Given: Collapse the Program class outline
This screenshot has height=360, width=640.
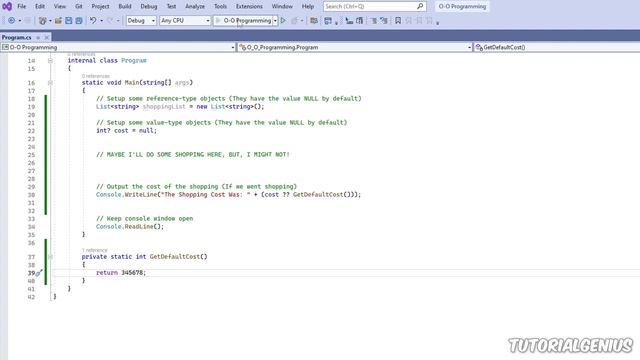Looking at the screenshot, I should (x=50, y=60).
